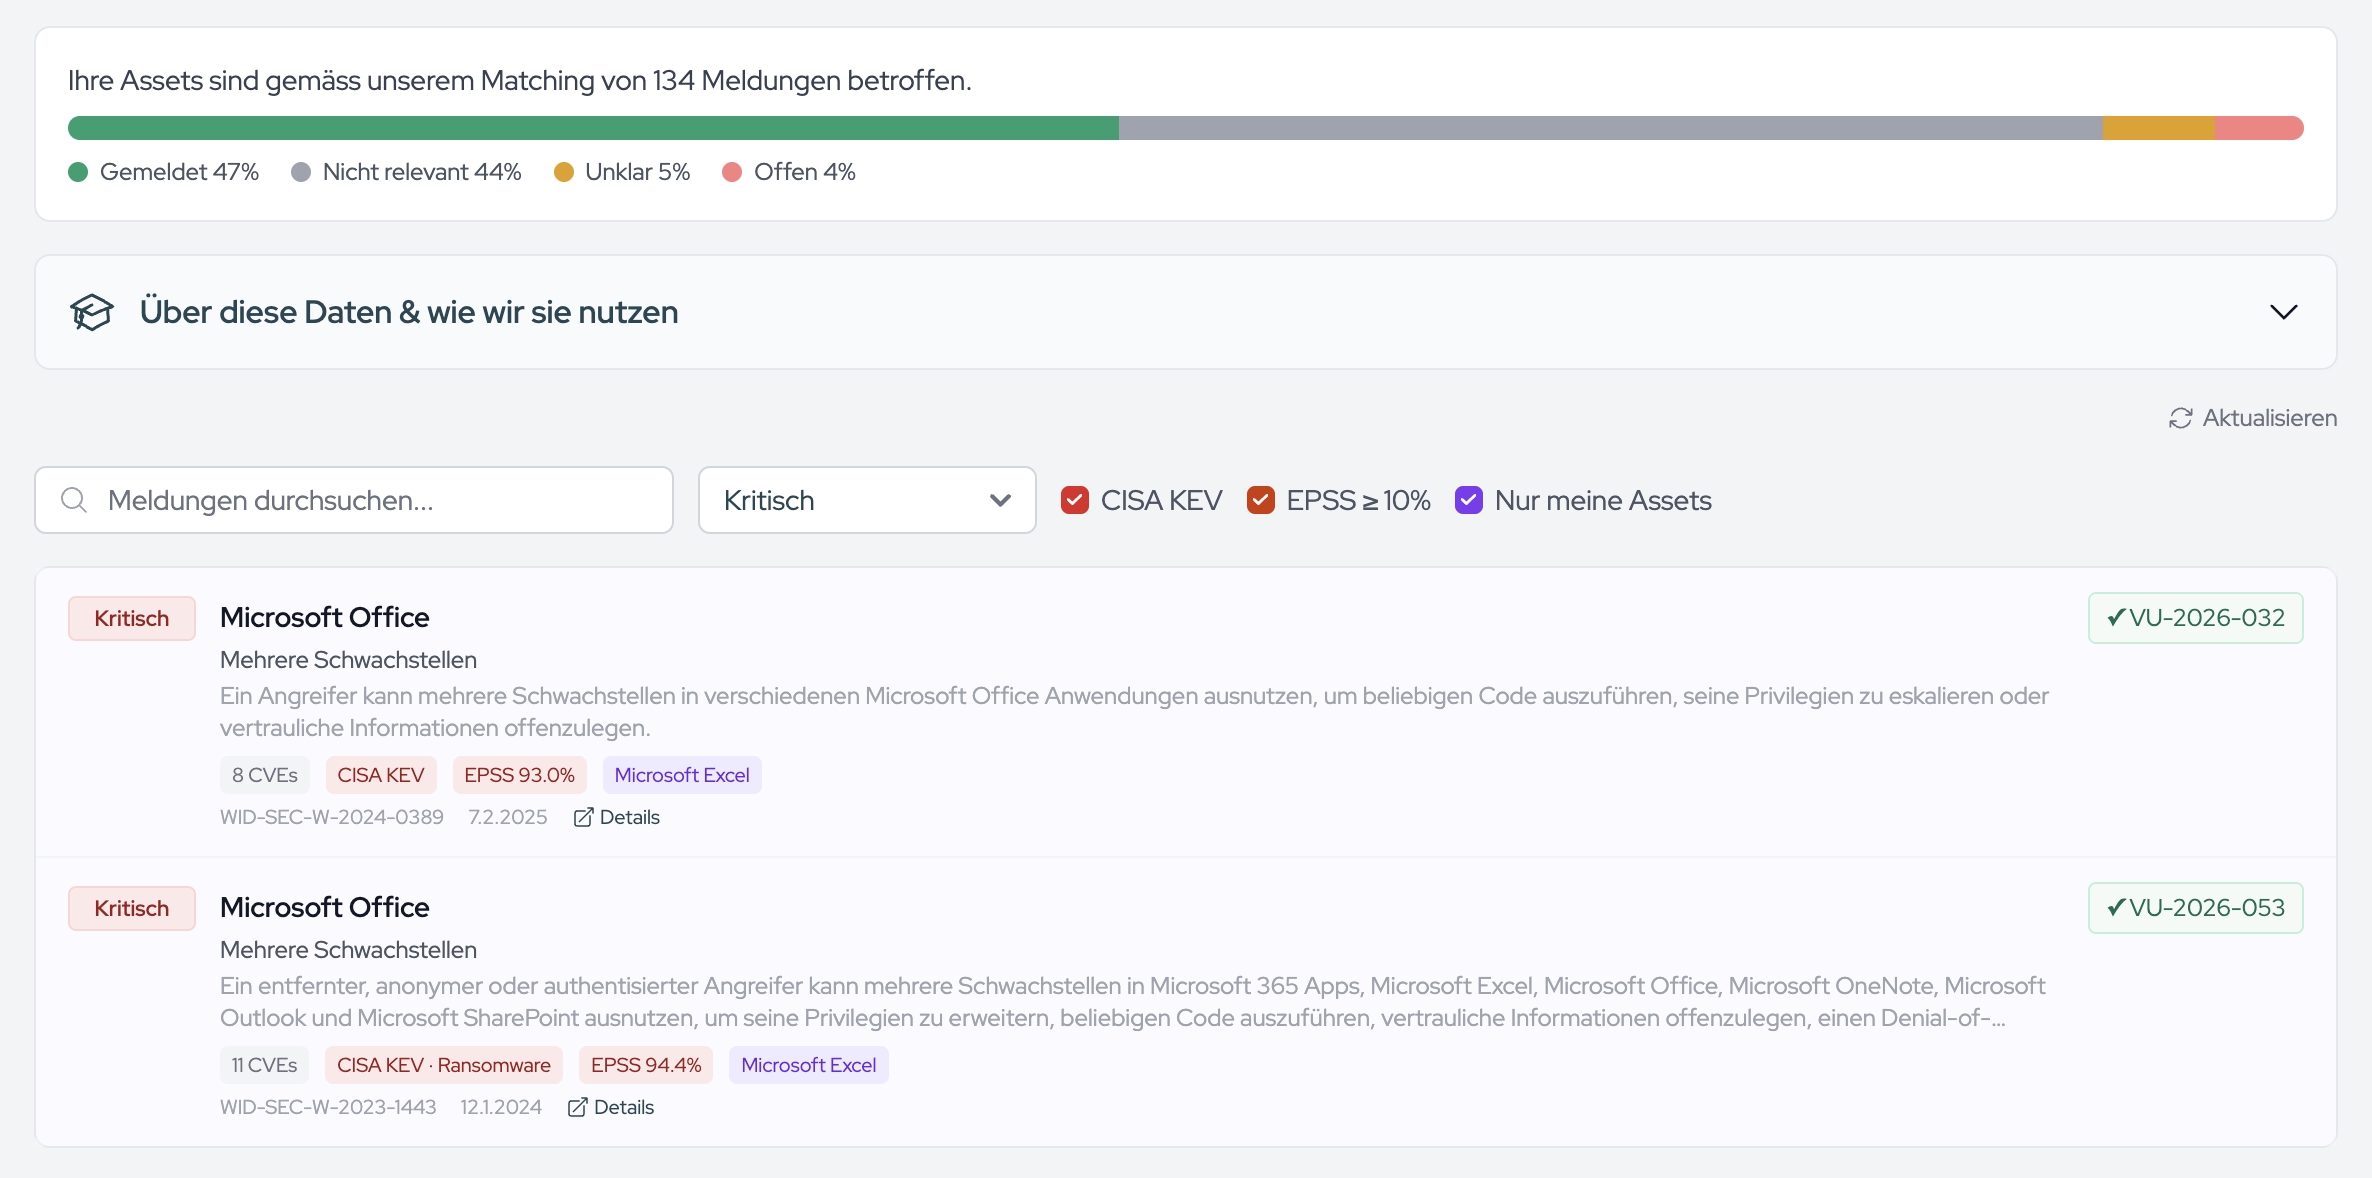Screen dimensions: 2372x1178
Task: Uncheck the Nur meine Assets checkbox
Action: (1469, 500)
